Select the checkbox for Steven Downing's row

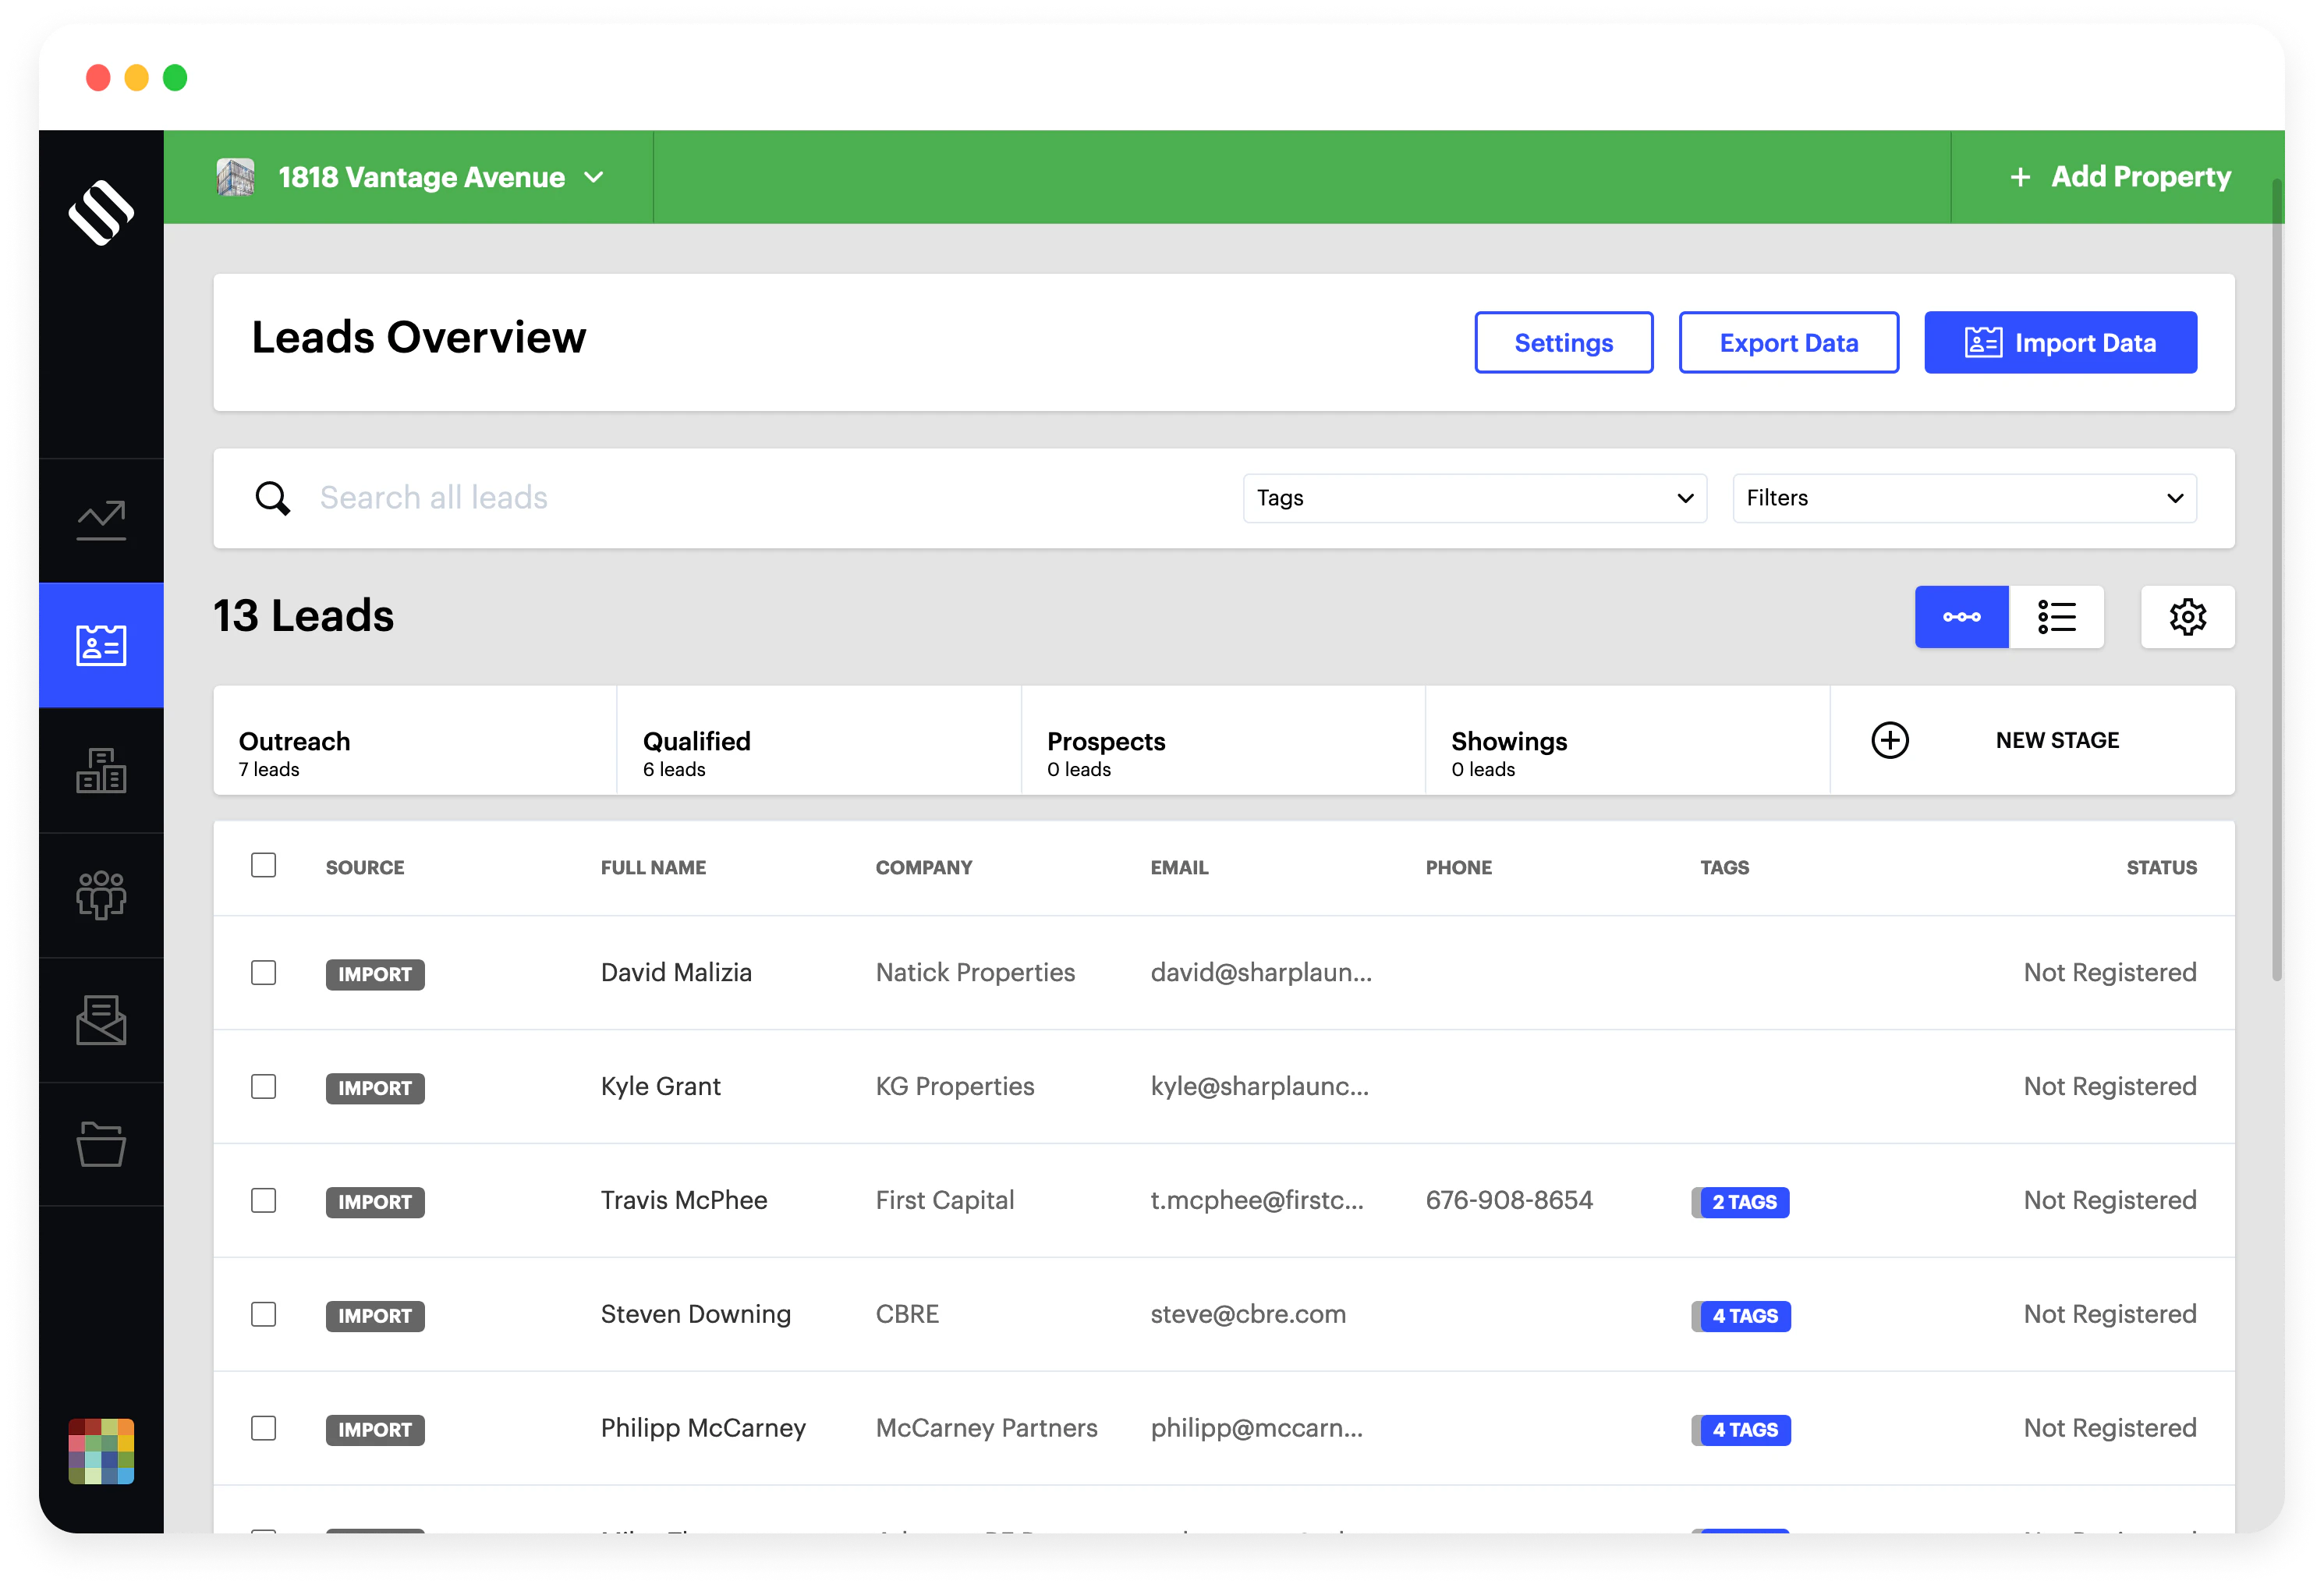pos(264,1315)
